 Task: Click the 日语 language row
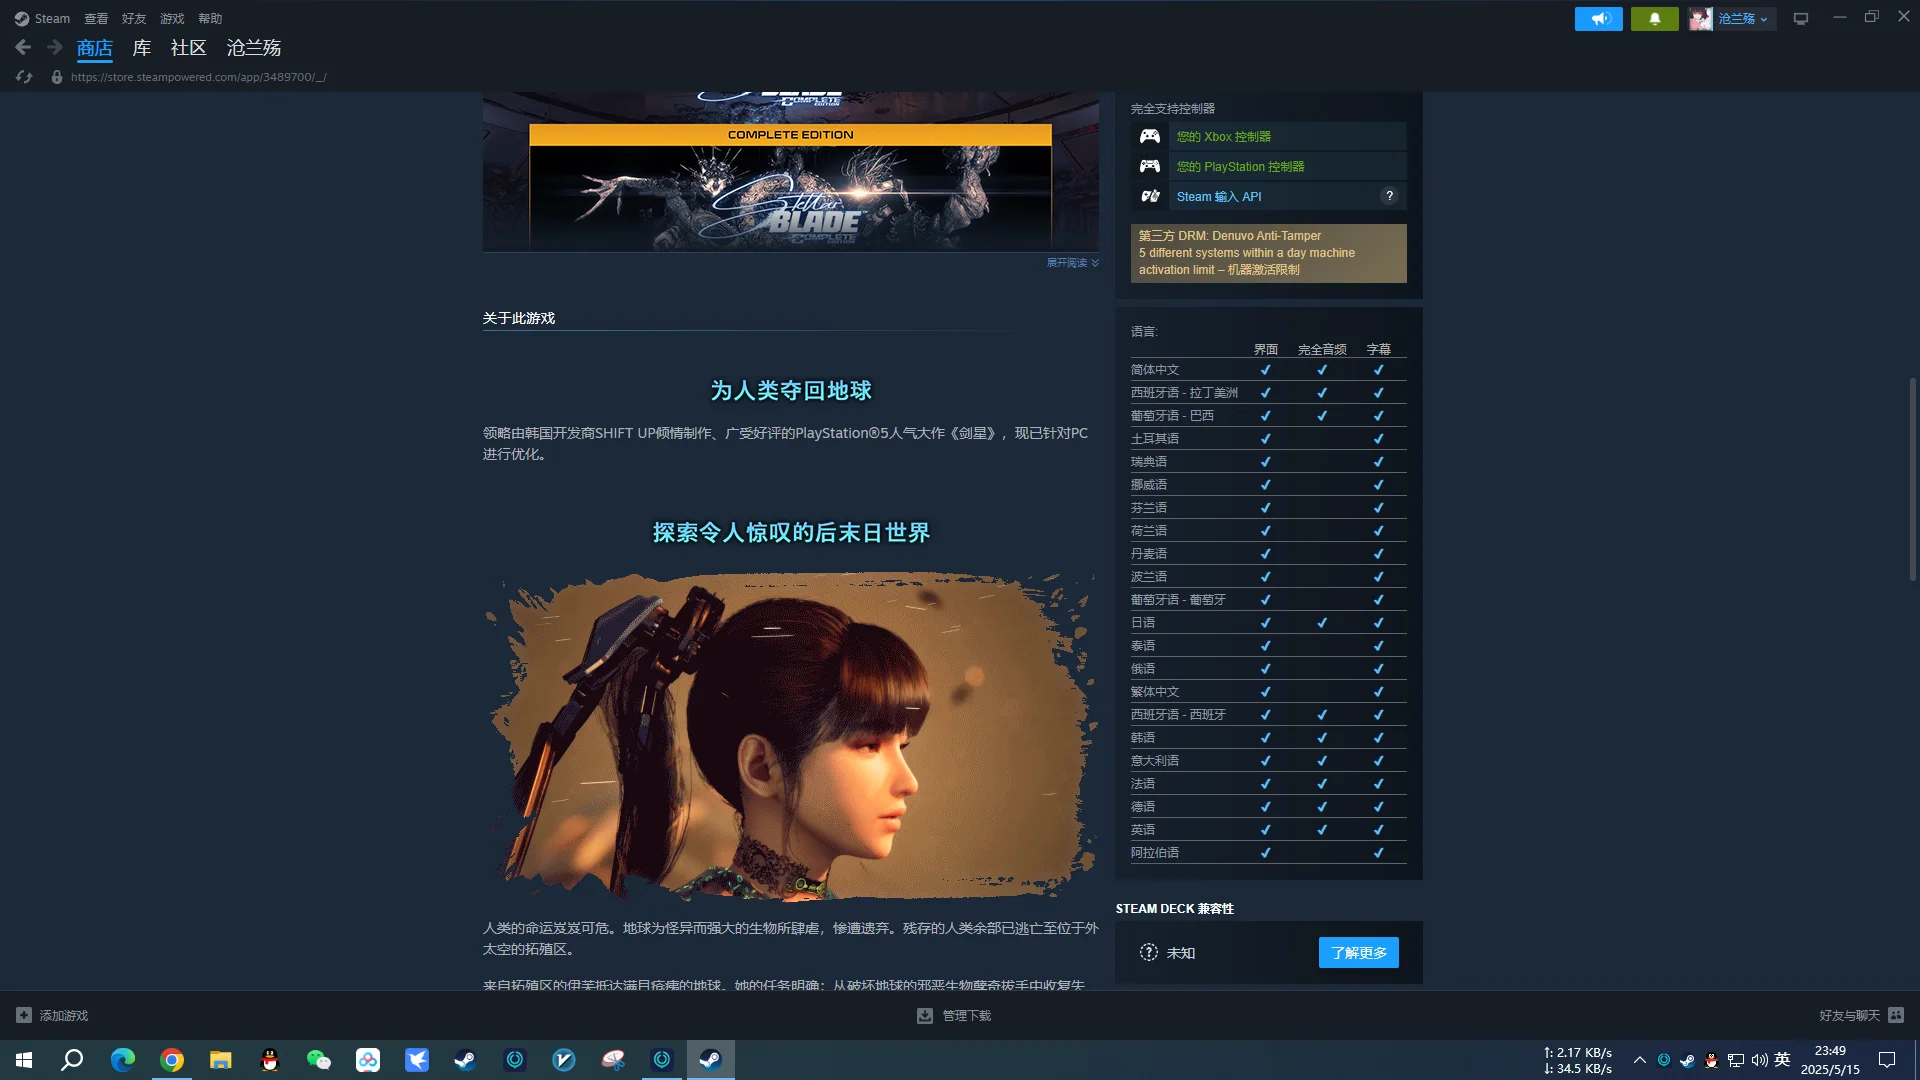(1268, 623)
